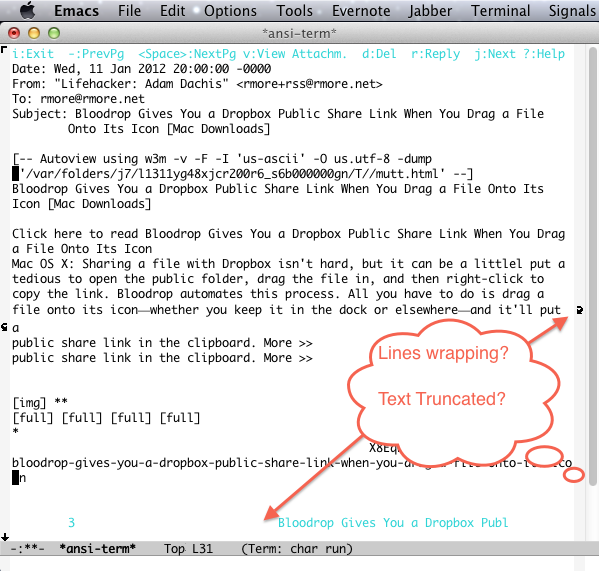Click the wrapped-line arrow in left fringe
Image resolution: width=599 pixels, height=571 pixels.
pyautogui.click(x=5, y=327)
